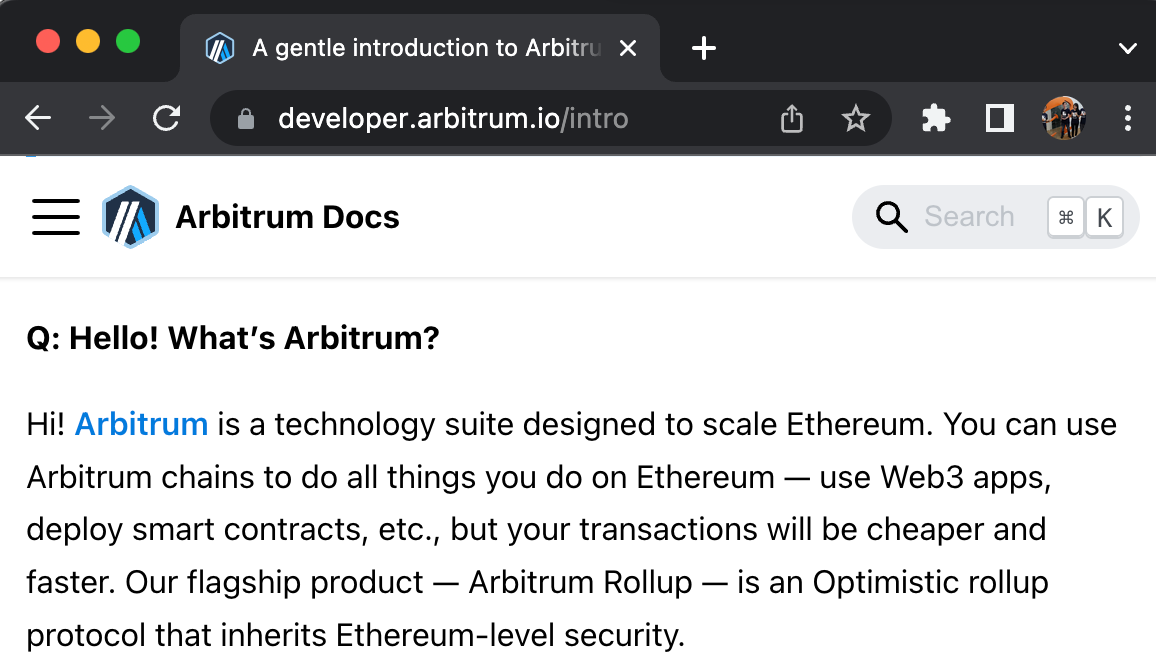This screenshot has width=1156, height=672.
Task: Click the Arbitrum Docs logo icon
Action: click(130, 217)
